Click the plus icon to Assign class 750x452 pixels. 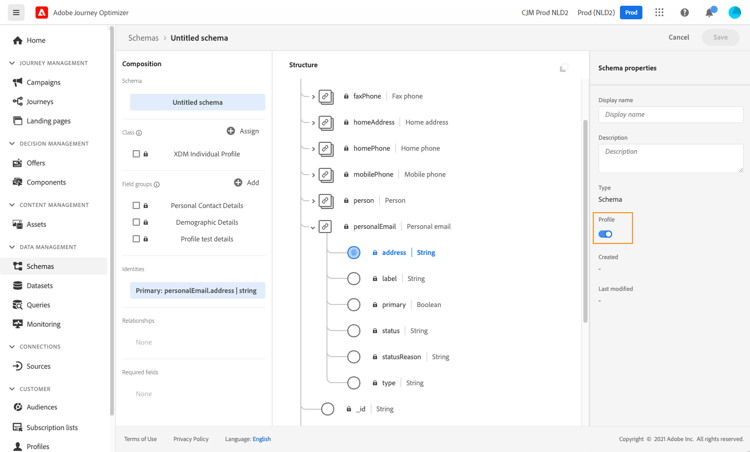tap(231, 131)
